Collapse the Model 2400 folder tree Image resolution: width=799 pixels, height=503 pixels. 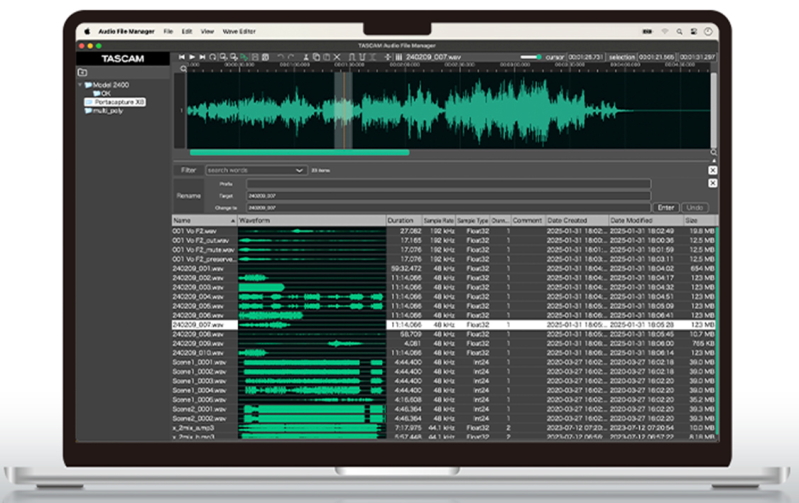(x=80, y=85)
